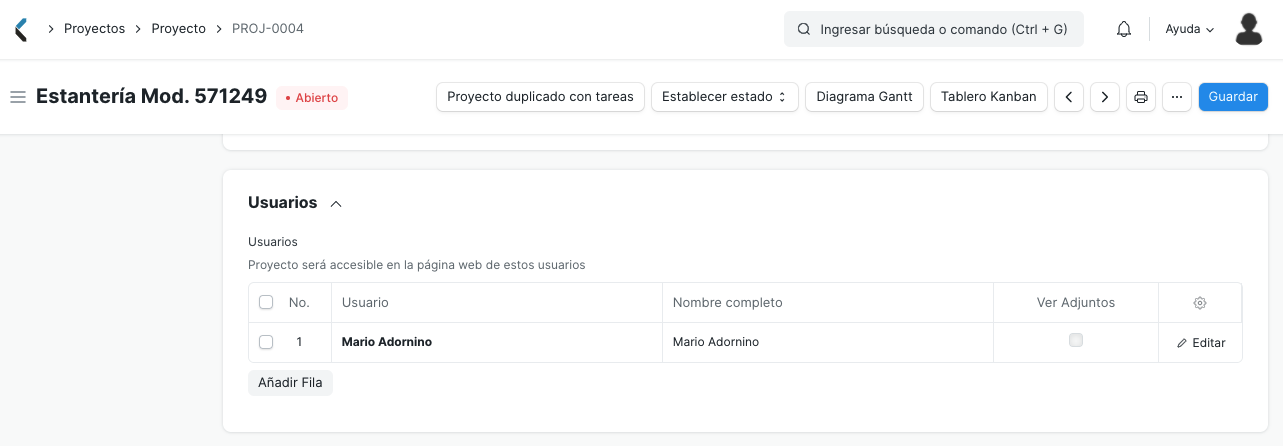Click Proyecto duplicado con tareas button

pos(540,97)
